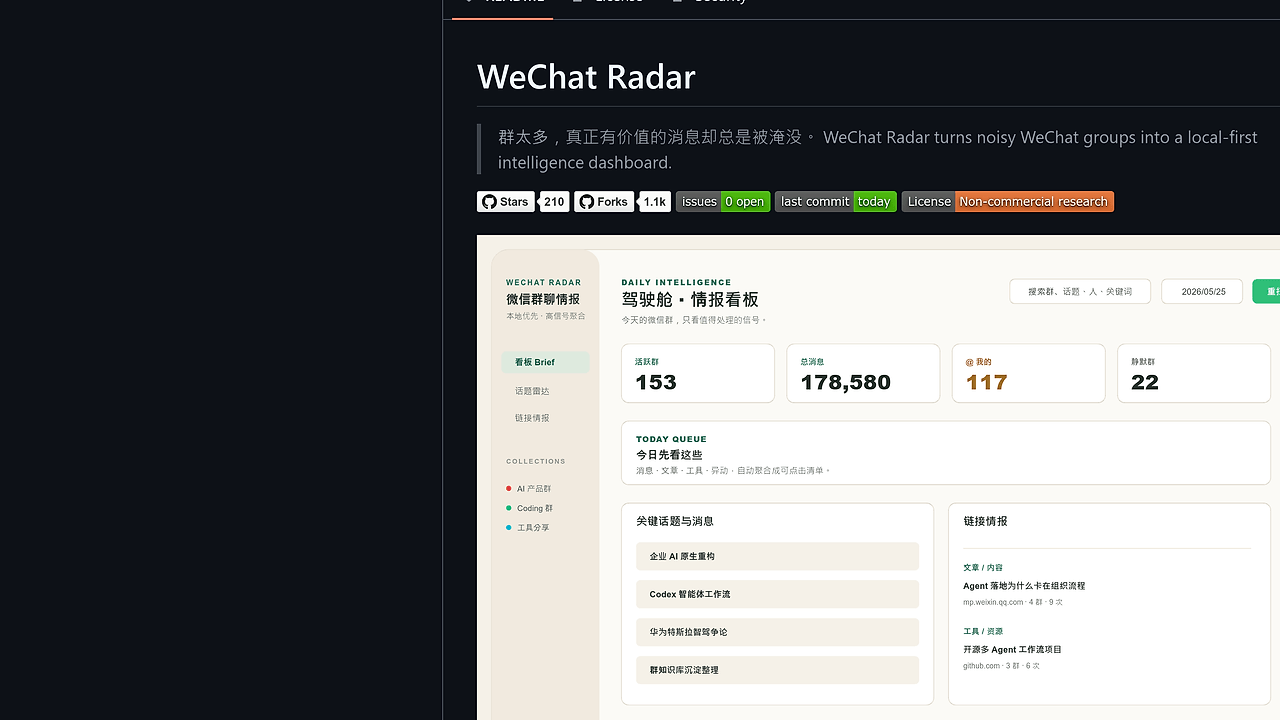Open 话题雷达 in the dashboard sidebar
Image resolution: width=1280 pixels, height=720 pixels.
tap(532, 391)
